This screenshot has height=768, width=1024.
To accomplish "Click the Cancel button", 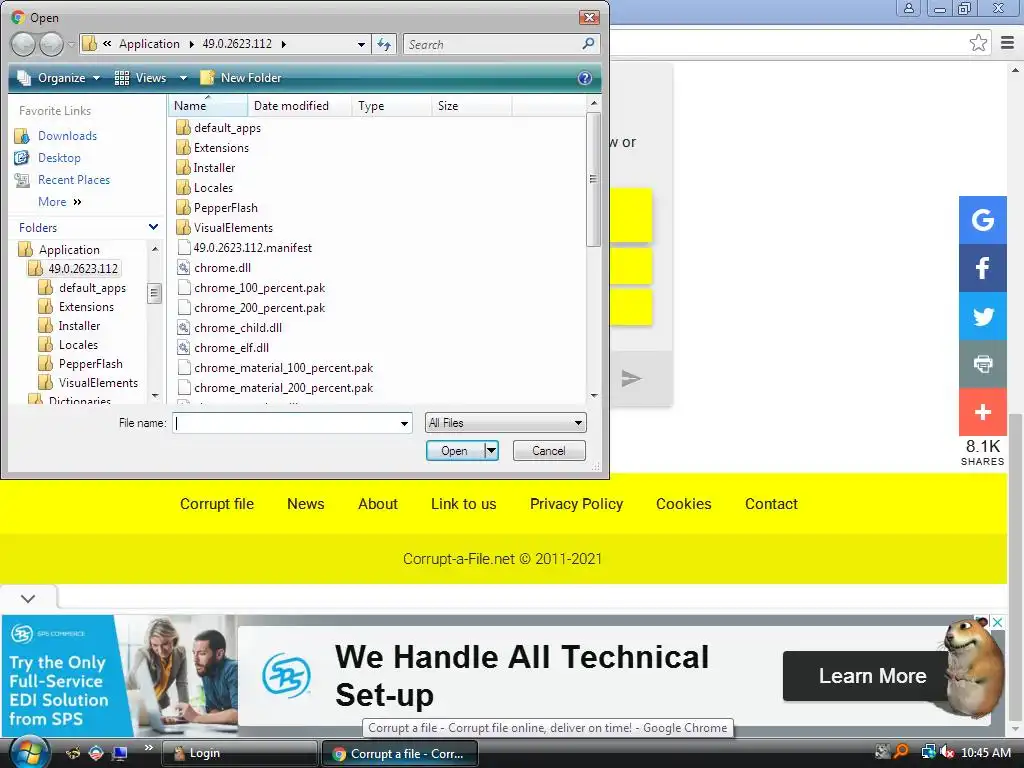I will click(x=549, y=451).
